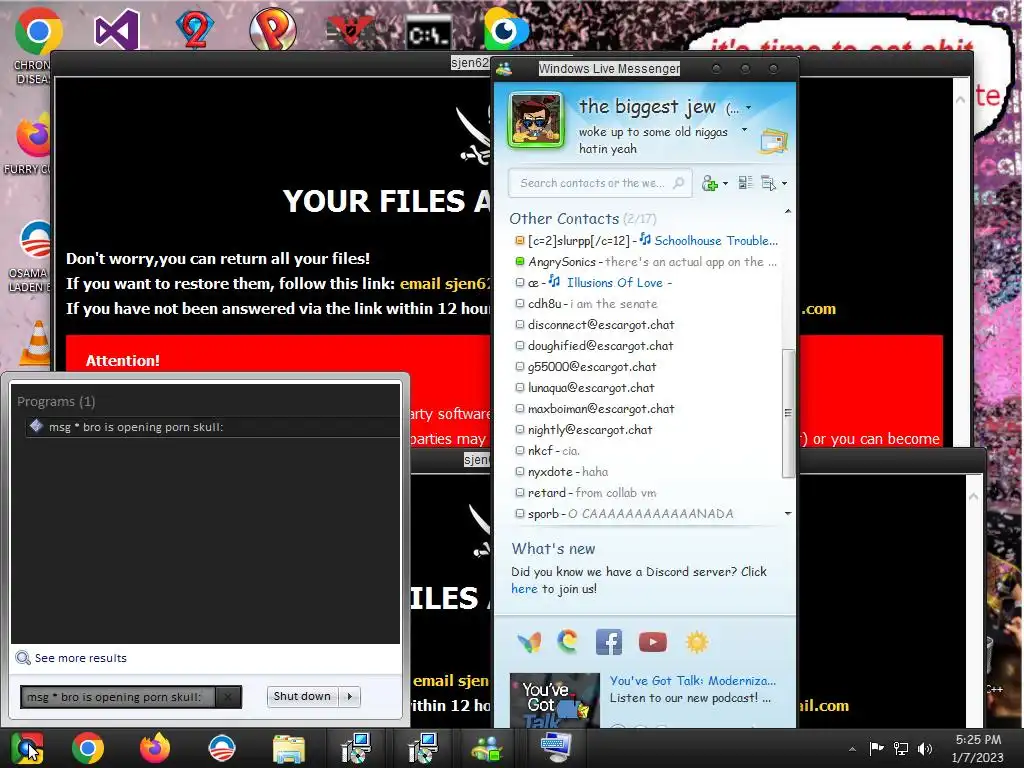The width and height of the screenshot is (1024, 768).
Task: Click the sun weather icon in Messenger
Action: (x=697, y=643)
